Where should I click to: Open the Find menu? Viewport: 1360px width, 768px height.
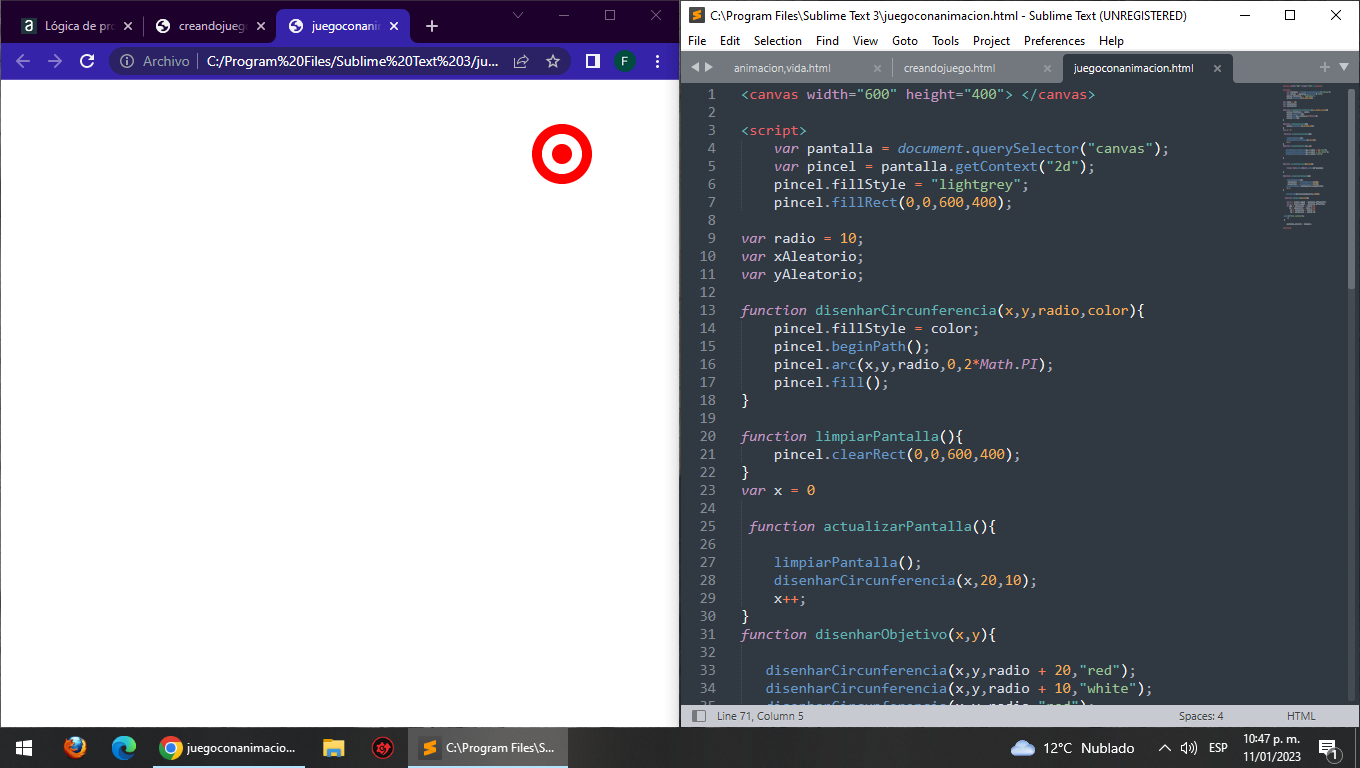(x=827, y=41)
